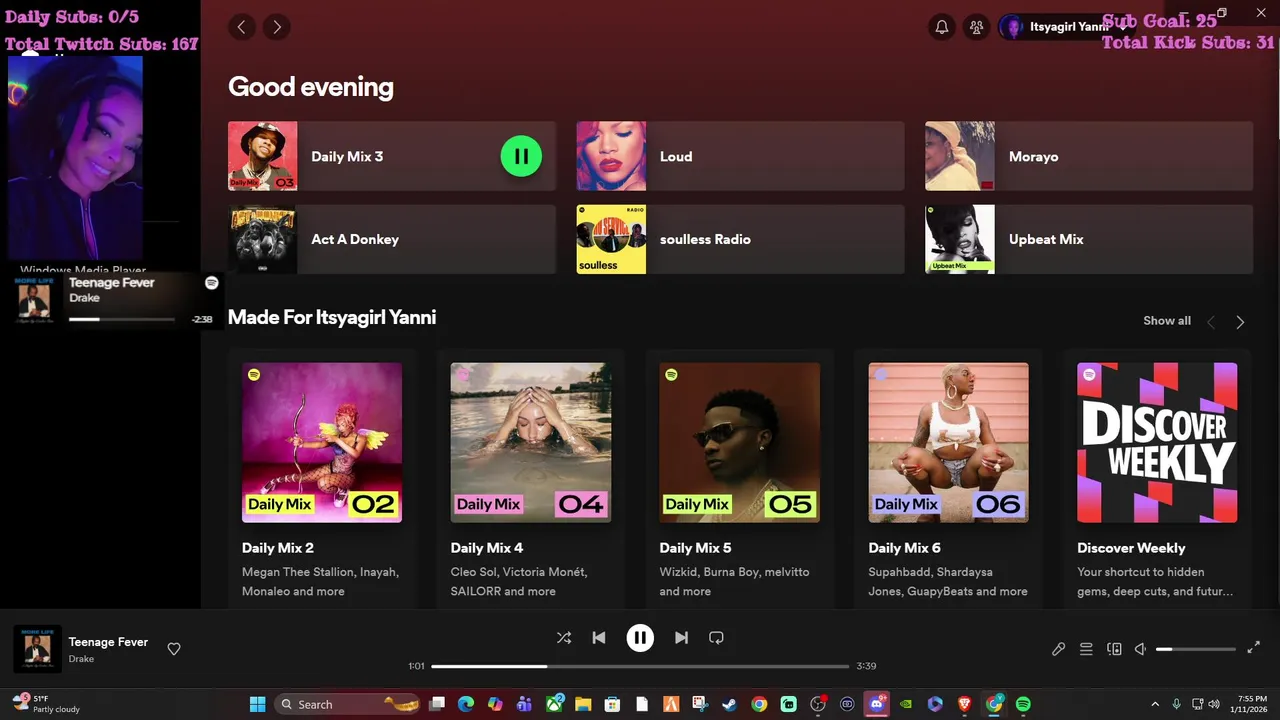Open Brave browser from taskbar
Image resolution: width=1280 pixels, height=720 pixels.
(964, 704)
